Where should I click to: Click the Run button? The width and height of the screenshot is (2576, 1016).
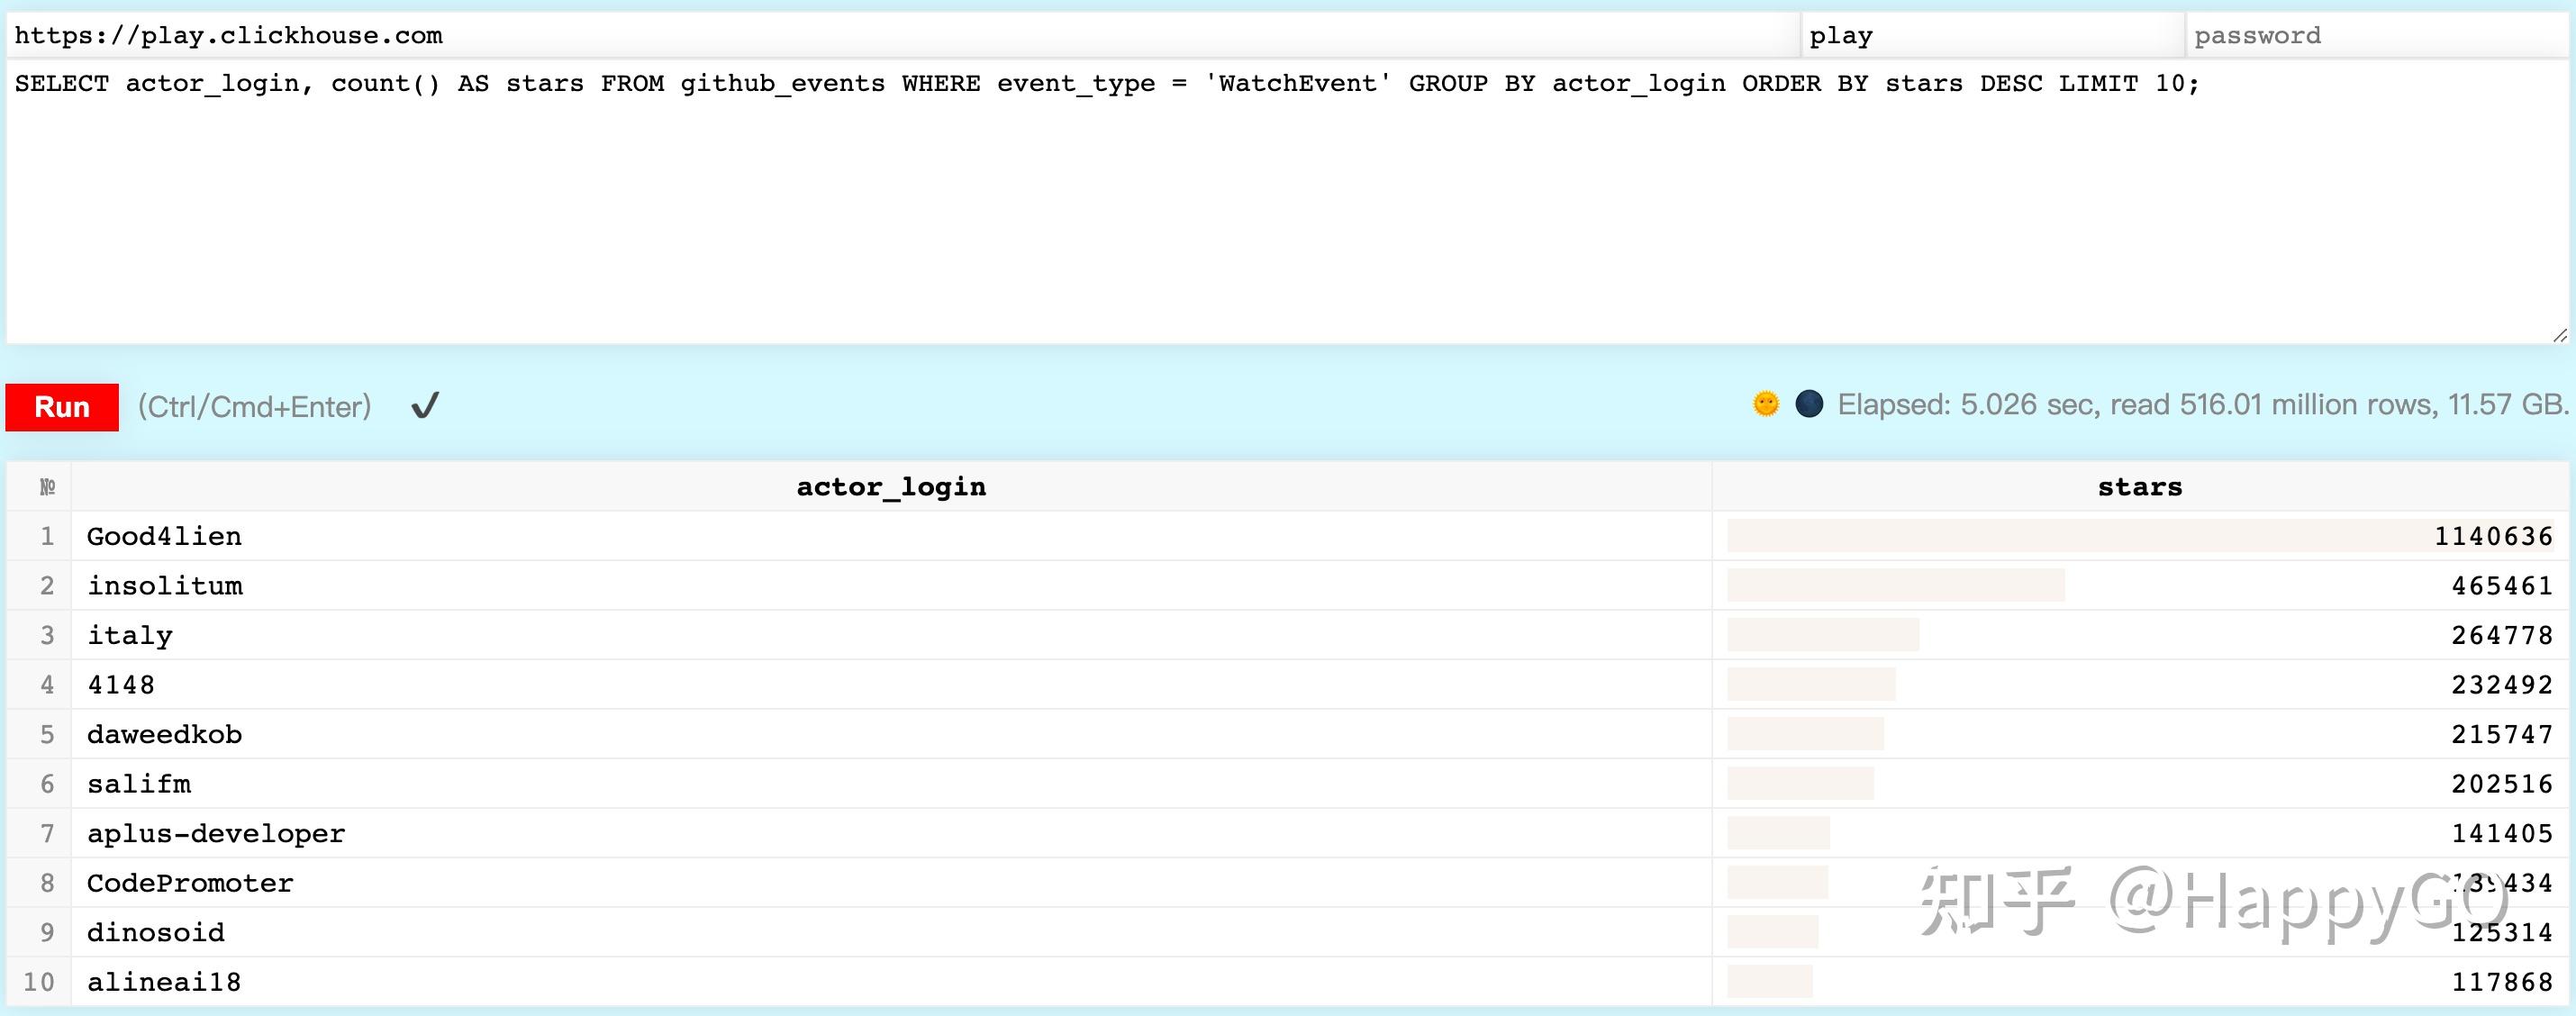(x=62, y=406)
